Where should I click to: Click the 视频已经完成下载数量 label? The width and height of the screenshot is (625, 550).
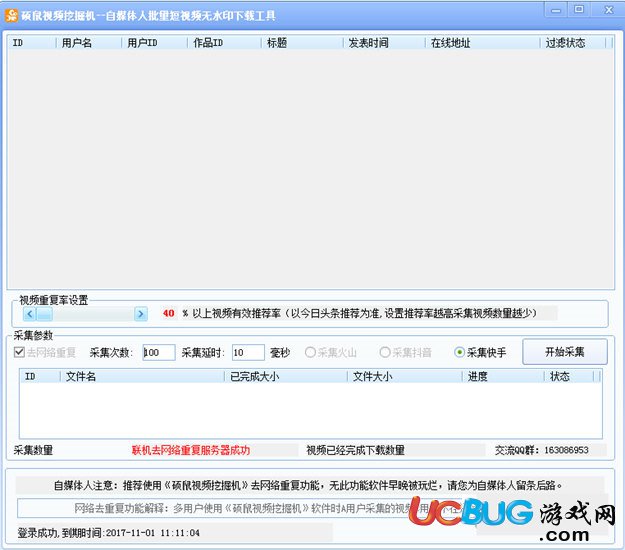click(x=356, y=450)
